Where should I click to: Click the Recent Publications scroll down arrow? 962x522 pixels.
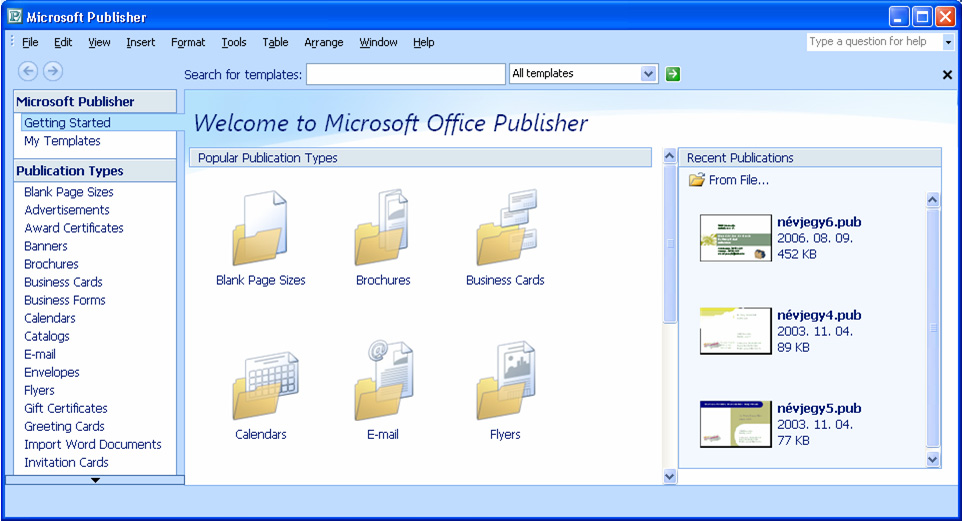click(933, 459)
